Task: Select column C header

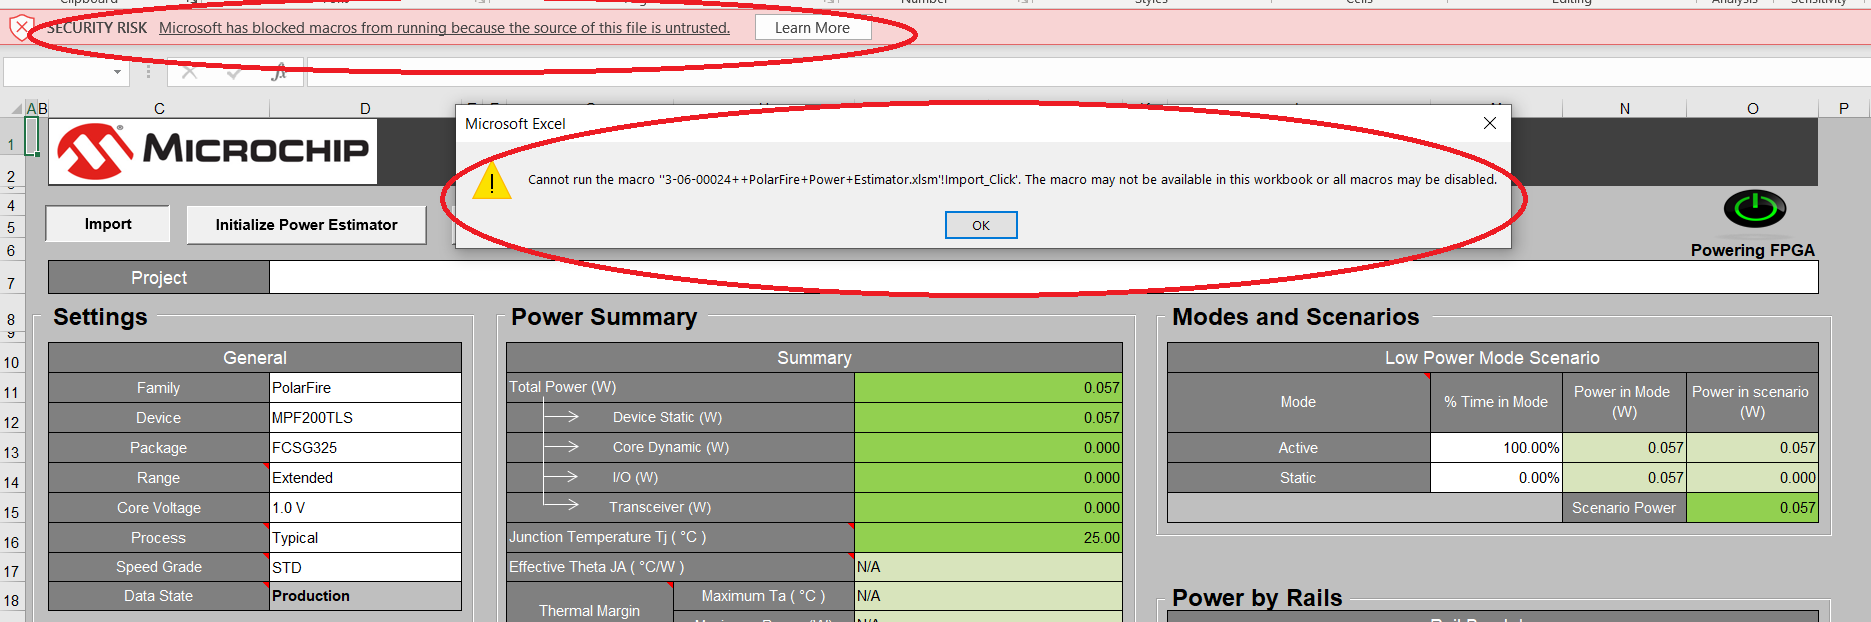Action: point(159,108)
